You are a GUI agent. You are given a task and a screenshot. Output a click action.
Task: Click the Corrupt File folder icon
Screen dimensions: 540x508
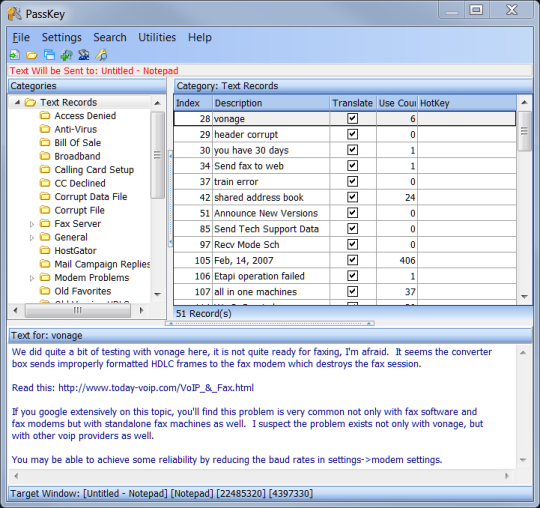[x=45, y=209]
